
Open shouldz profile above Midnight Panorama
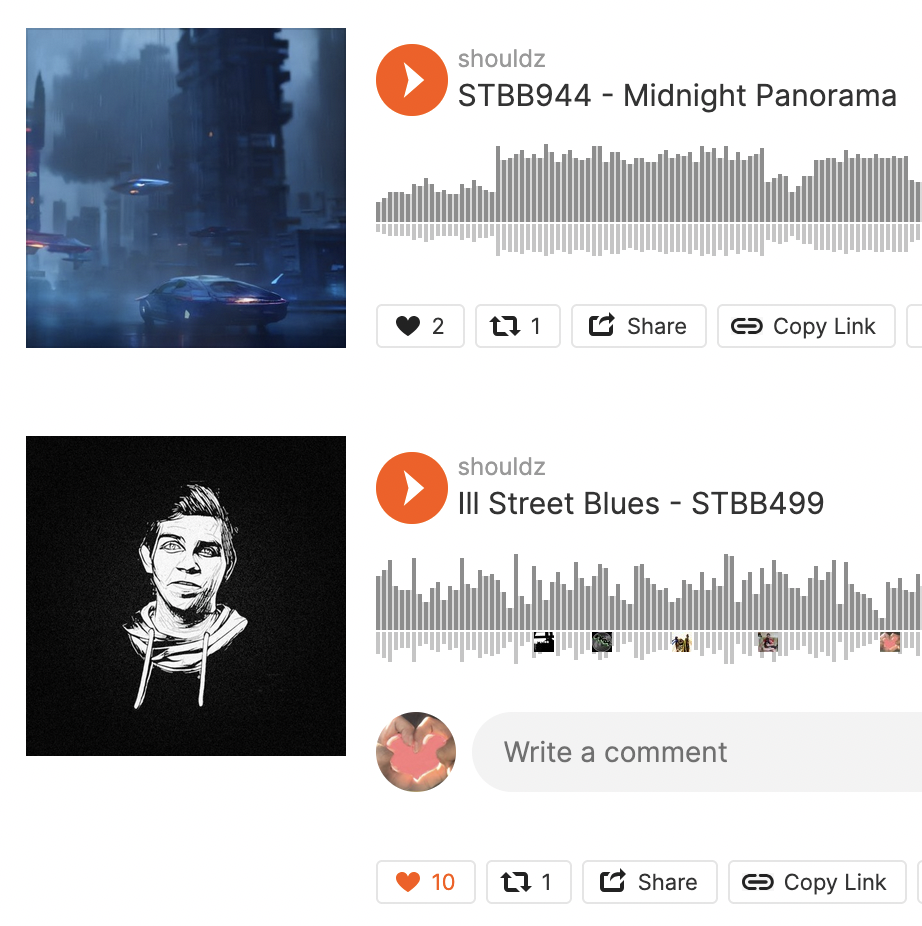click(501, 58)
